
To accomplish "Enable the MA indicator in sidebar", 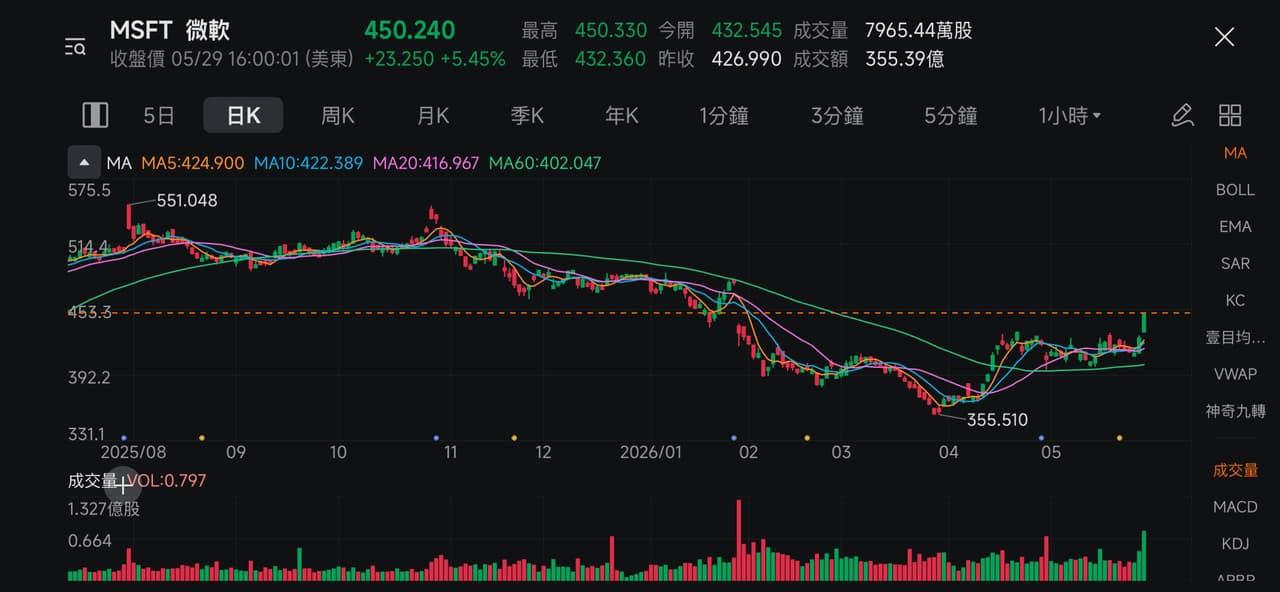I will (x=1235, y=153).
